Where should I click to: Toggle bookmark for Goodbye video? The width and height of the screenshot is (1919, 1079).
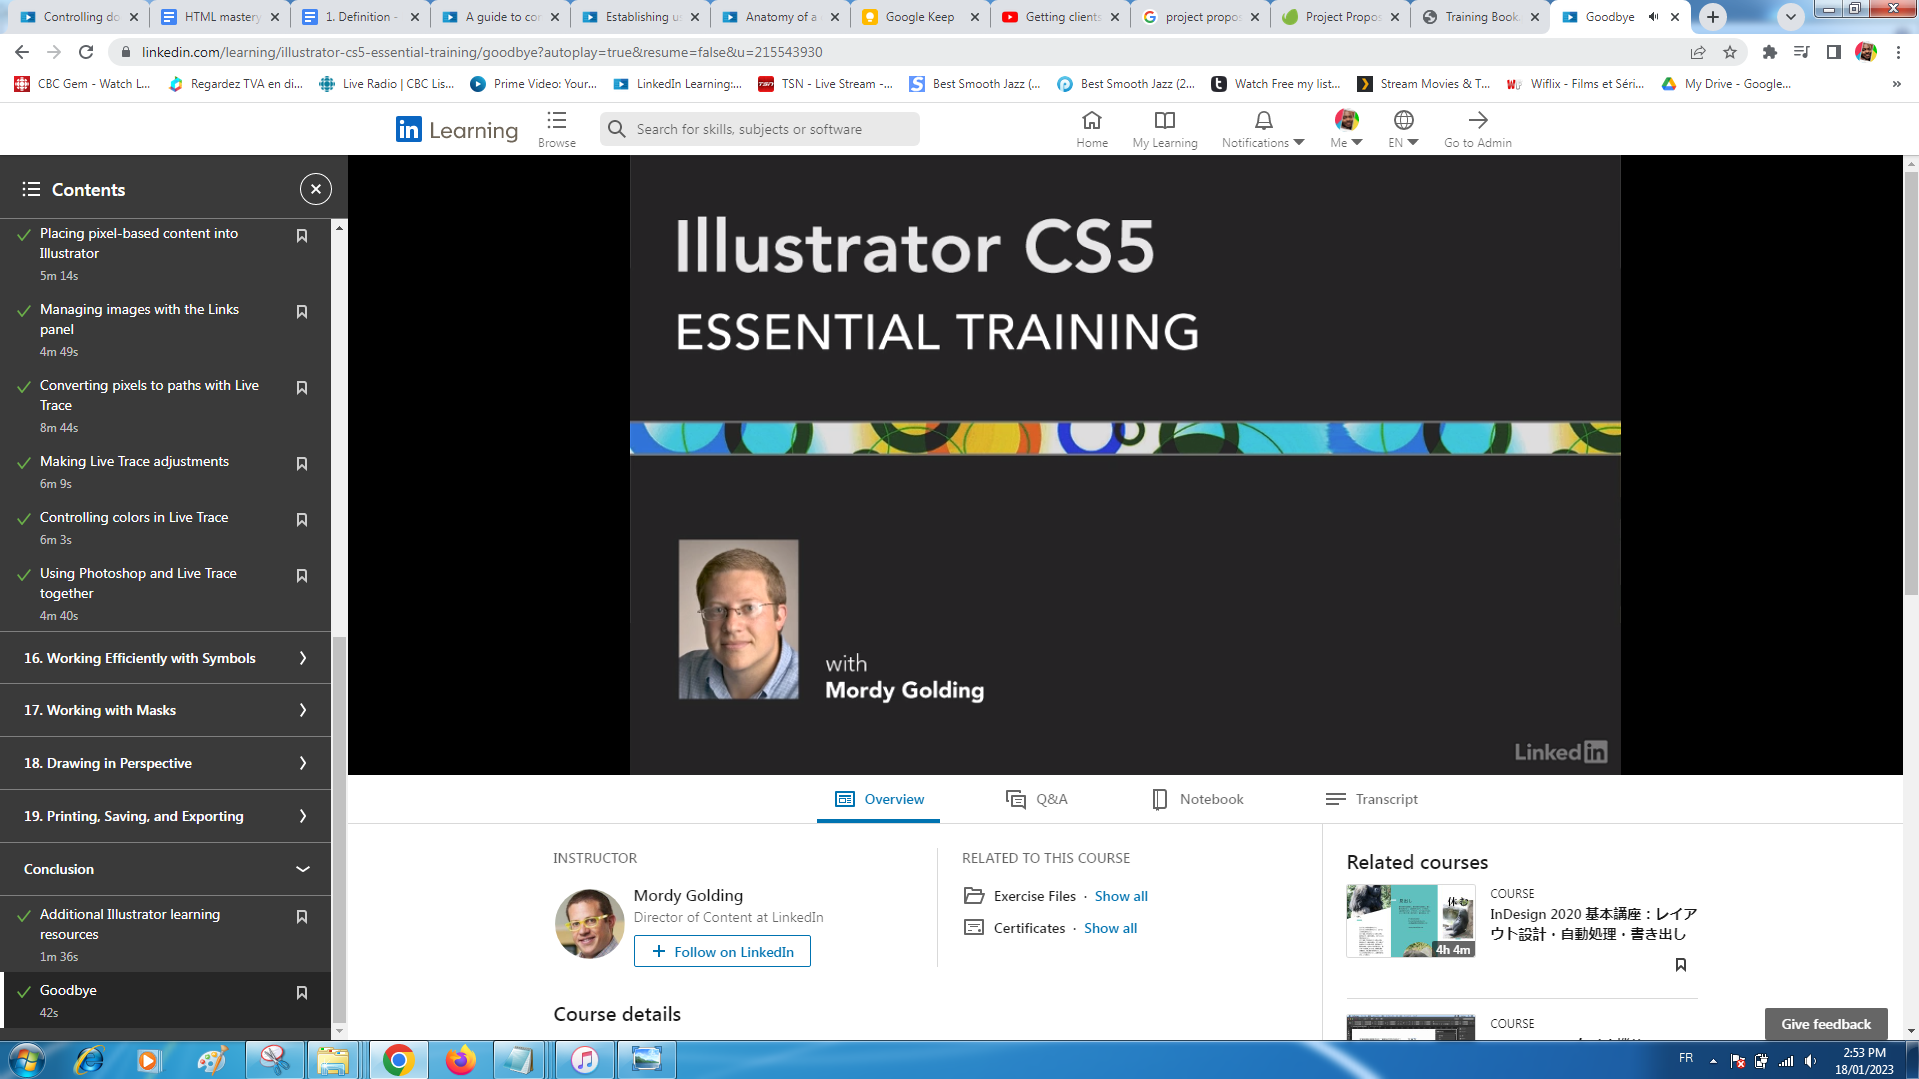pos(301,993)
